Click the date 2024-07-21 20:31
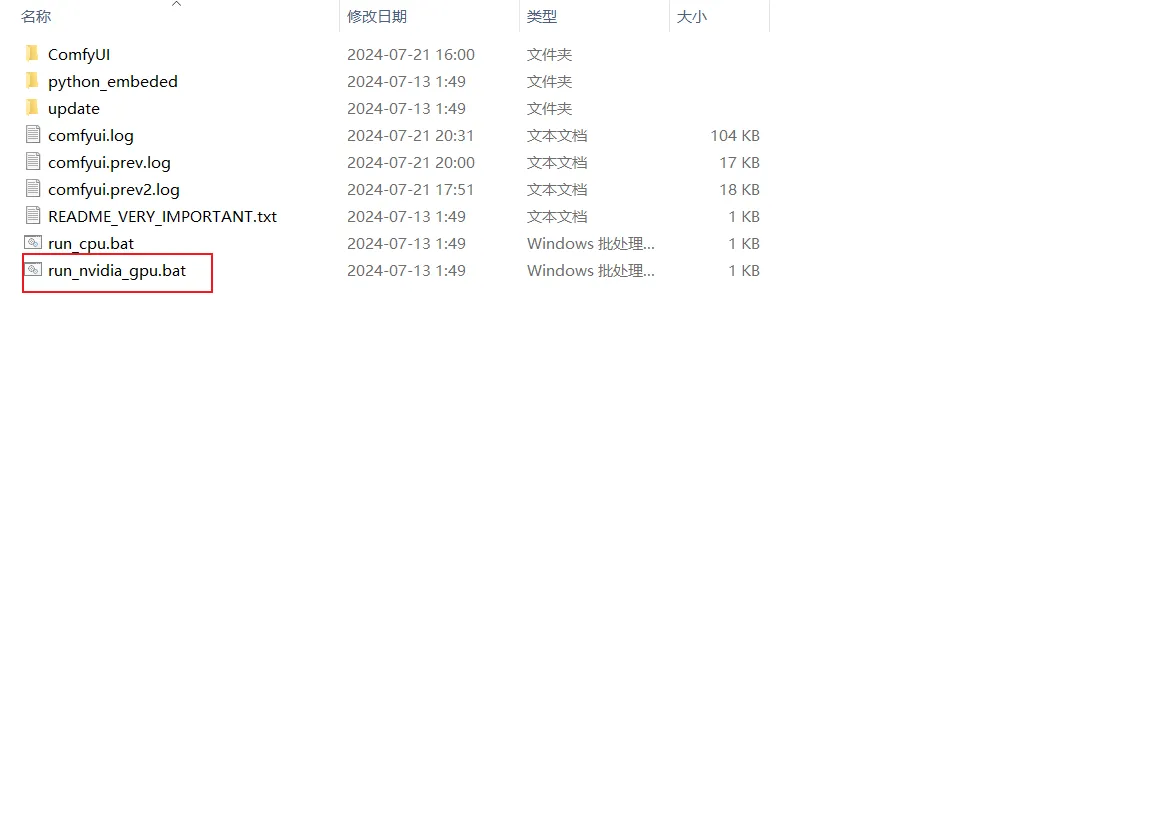 click(411, 135)
